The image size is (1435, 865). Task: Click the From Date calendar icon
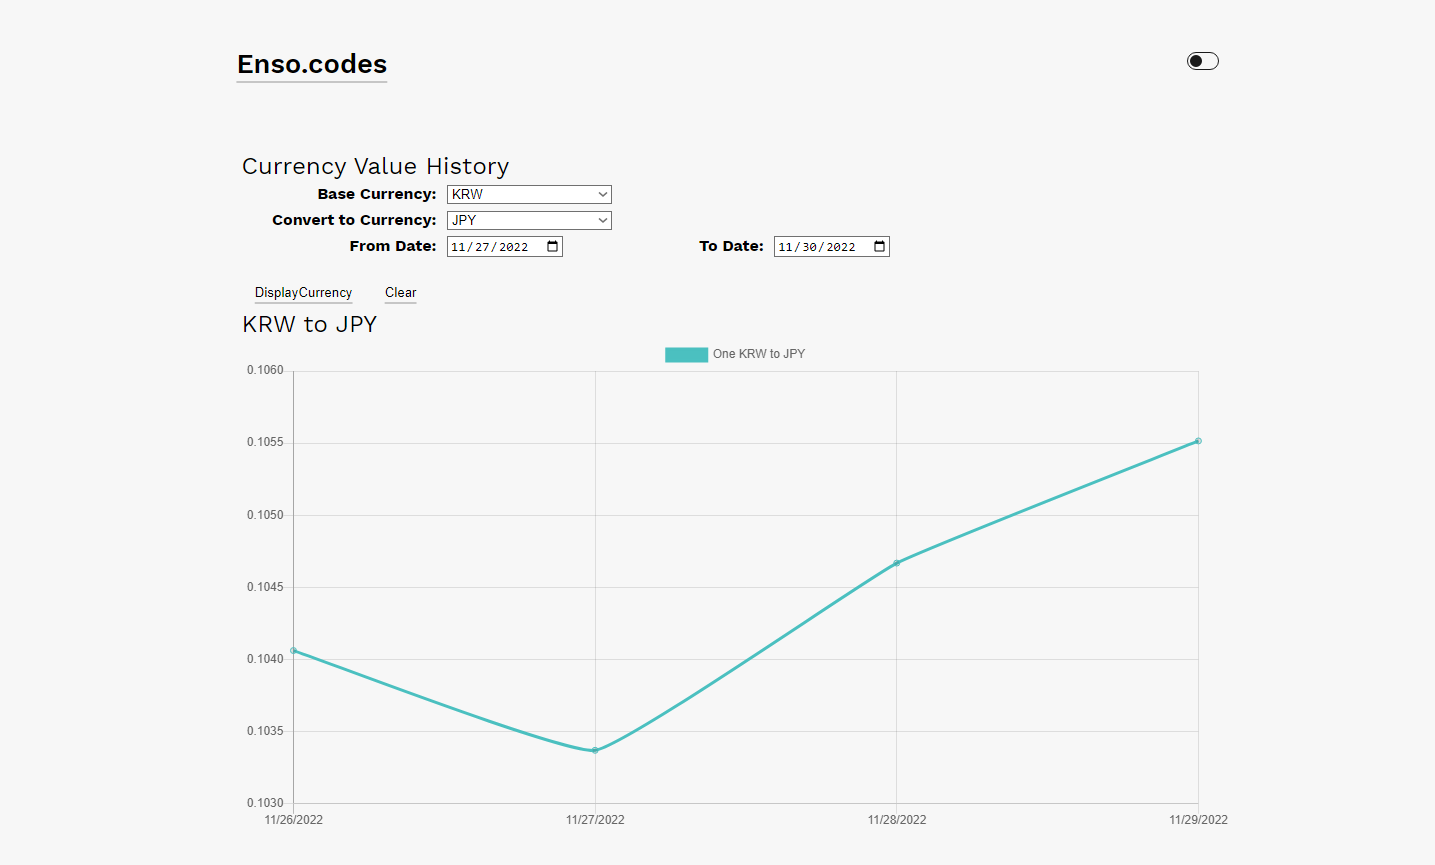(552, 246)
